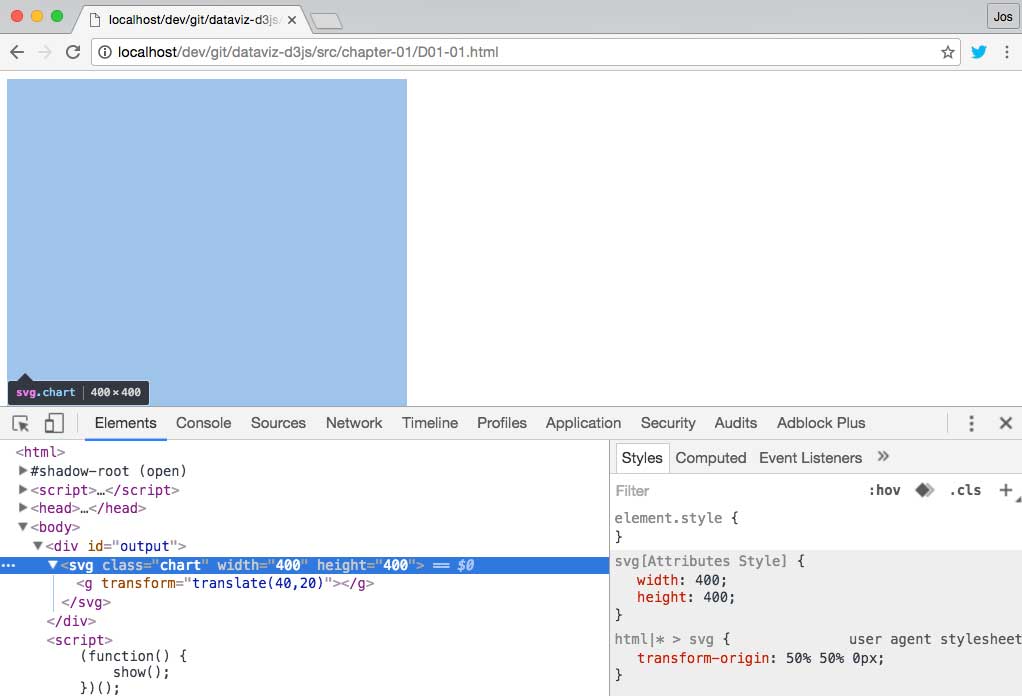Click the html|* > svg selector
The image size is (1022, 696).
[x=664, y=639]
